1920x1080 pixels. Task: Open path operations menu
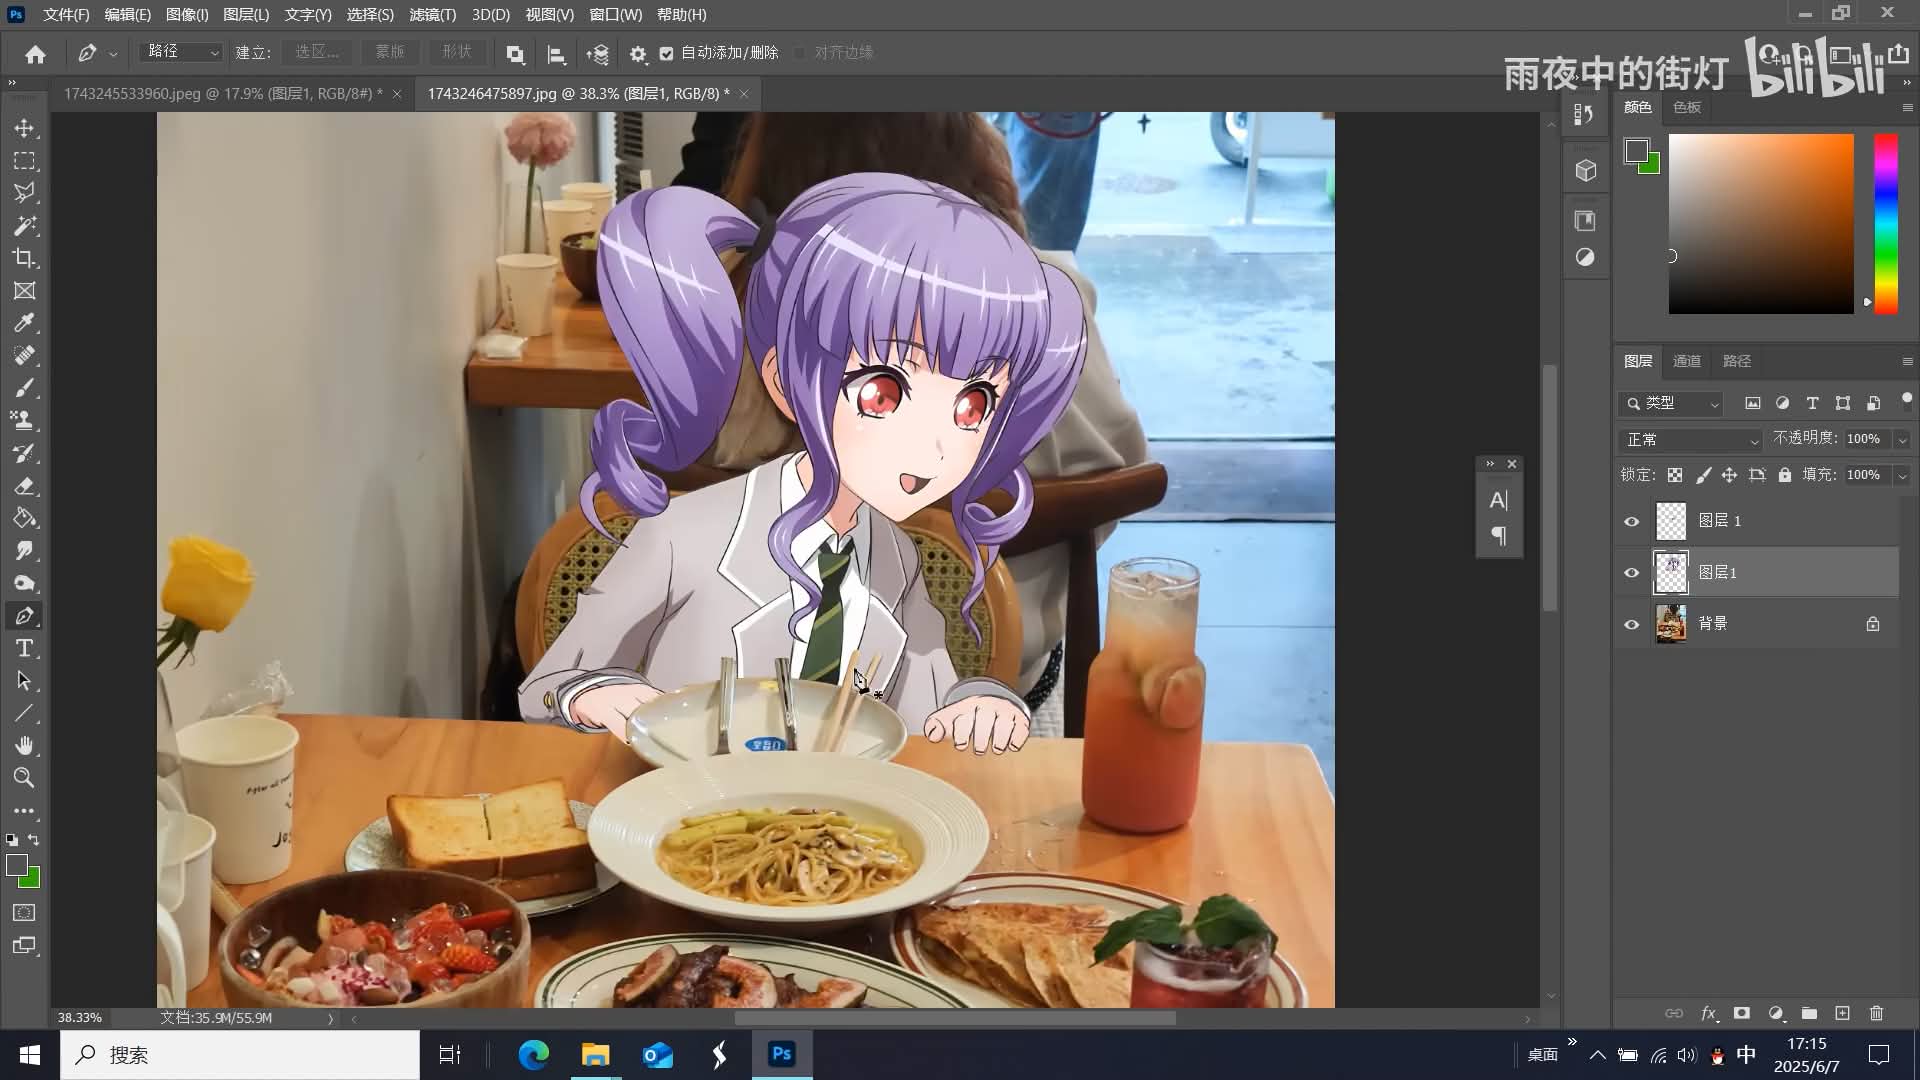tap(515, 54)
